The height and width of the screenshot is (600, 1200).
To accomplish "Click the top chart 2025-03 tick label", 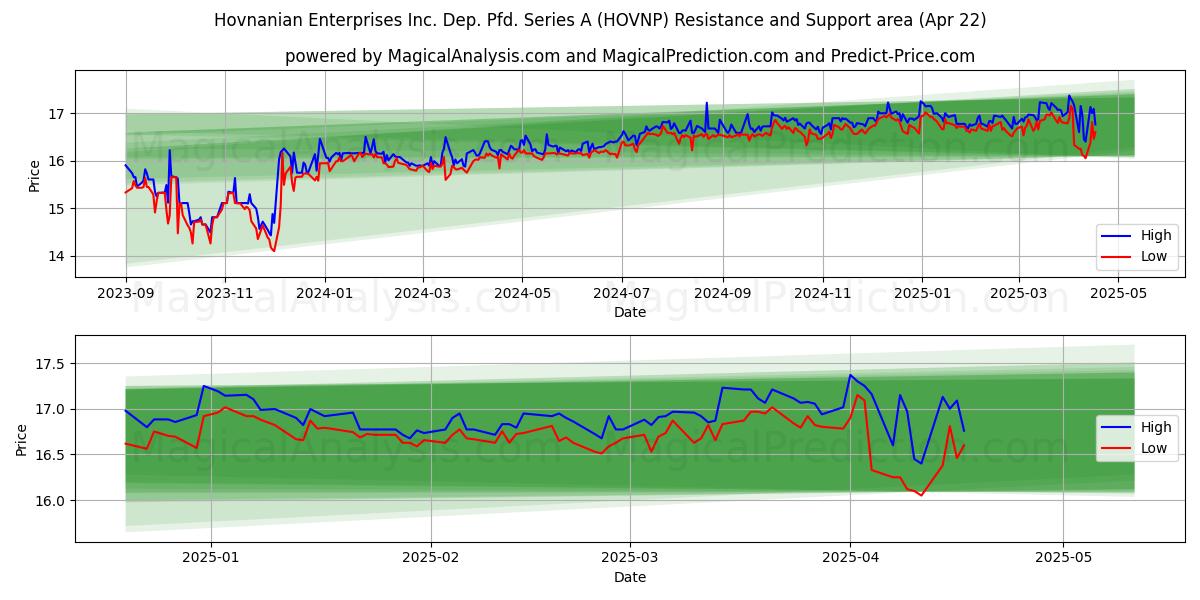I will [1018, 293].
